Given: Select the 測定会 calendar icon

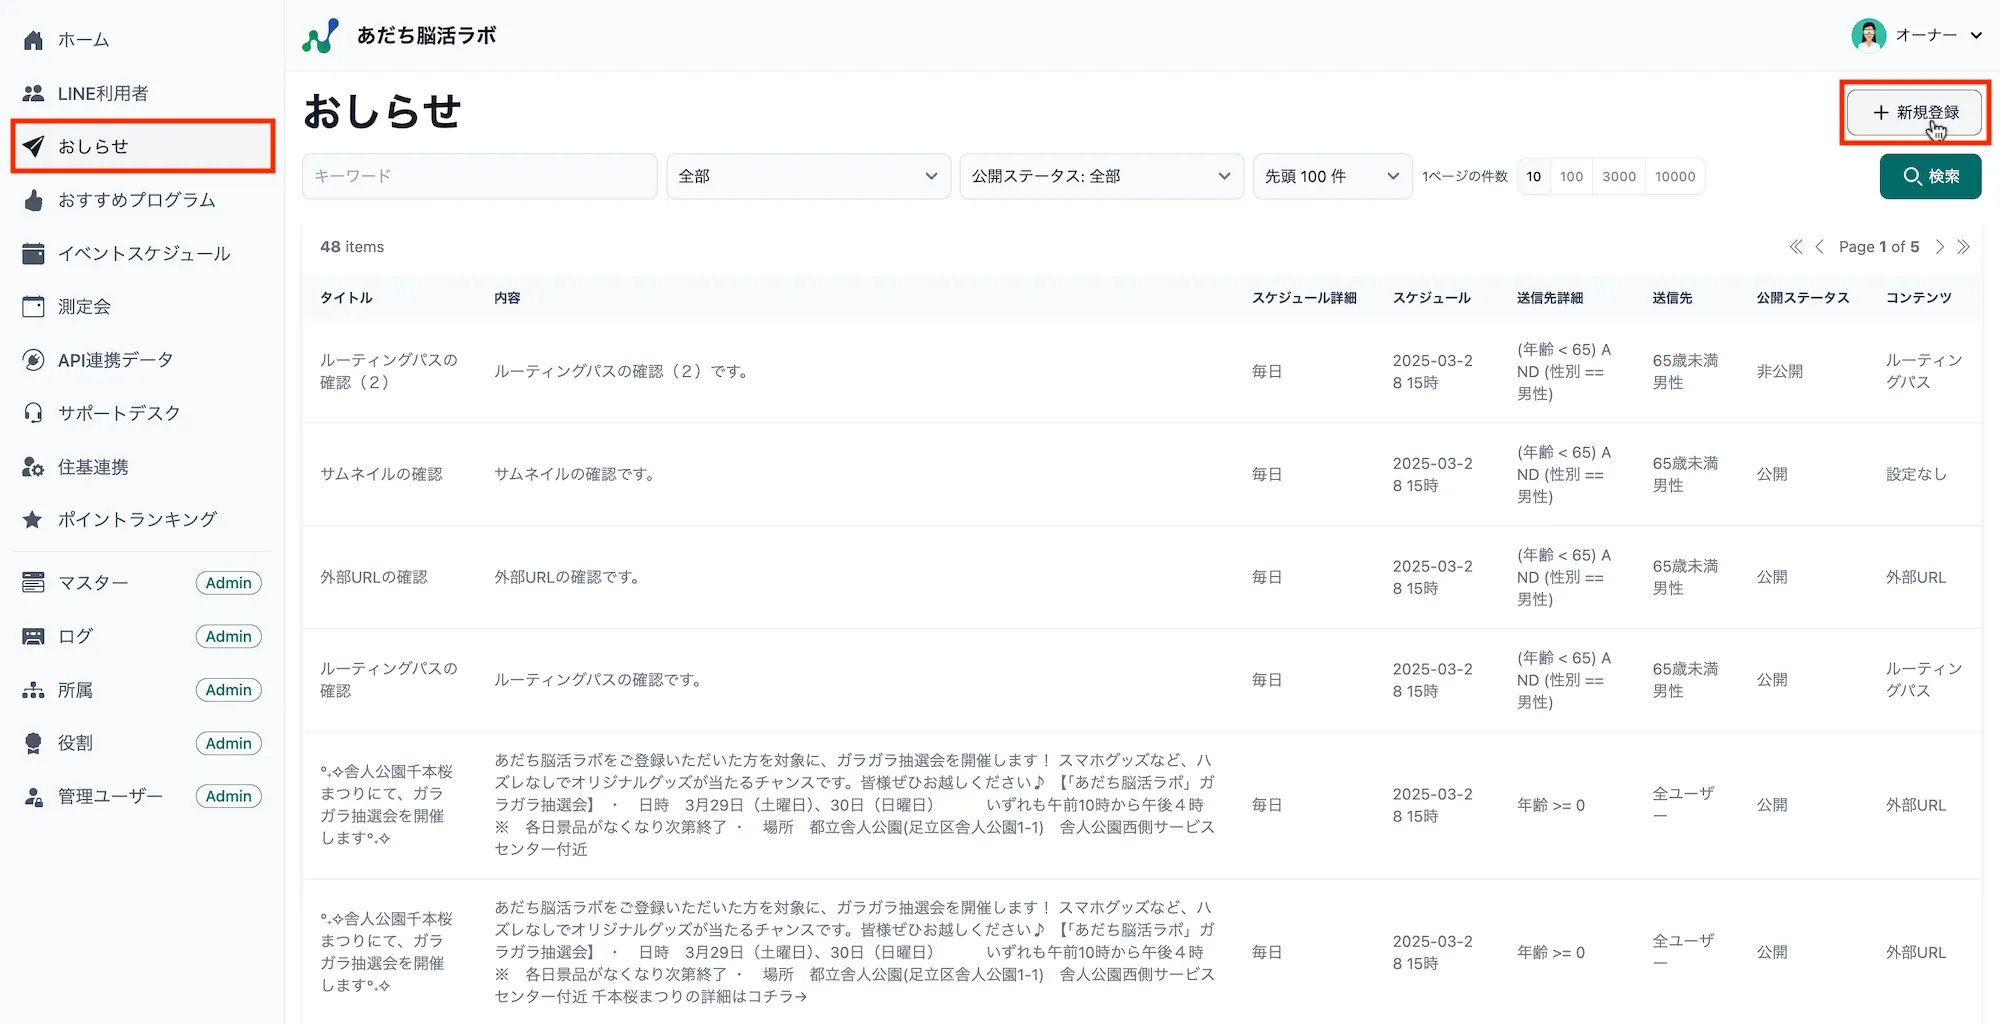Looking at the screenshot, I should (x=34, y=306).
